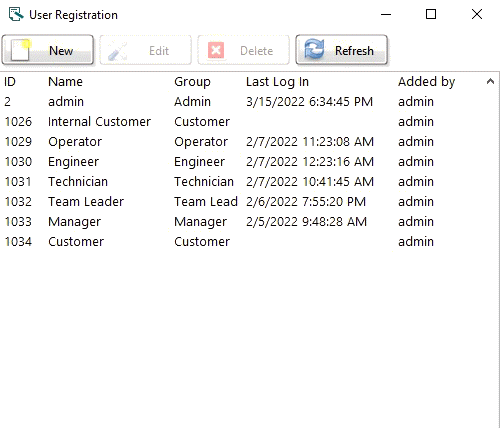
Task: Click the red X Delete icon
Action: (x=216, y=50)
